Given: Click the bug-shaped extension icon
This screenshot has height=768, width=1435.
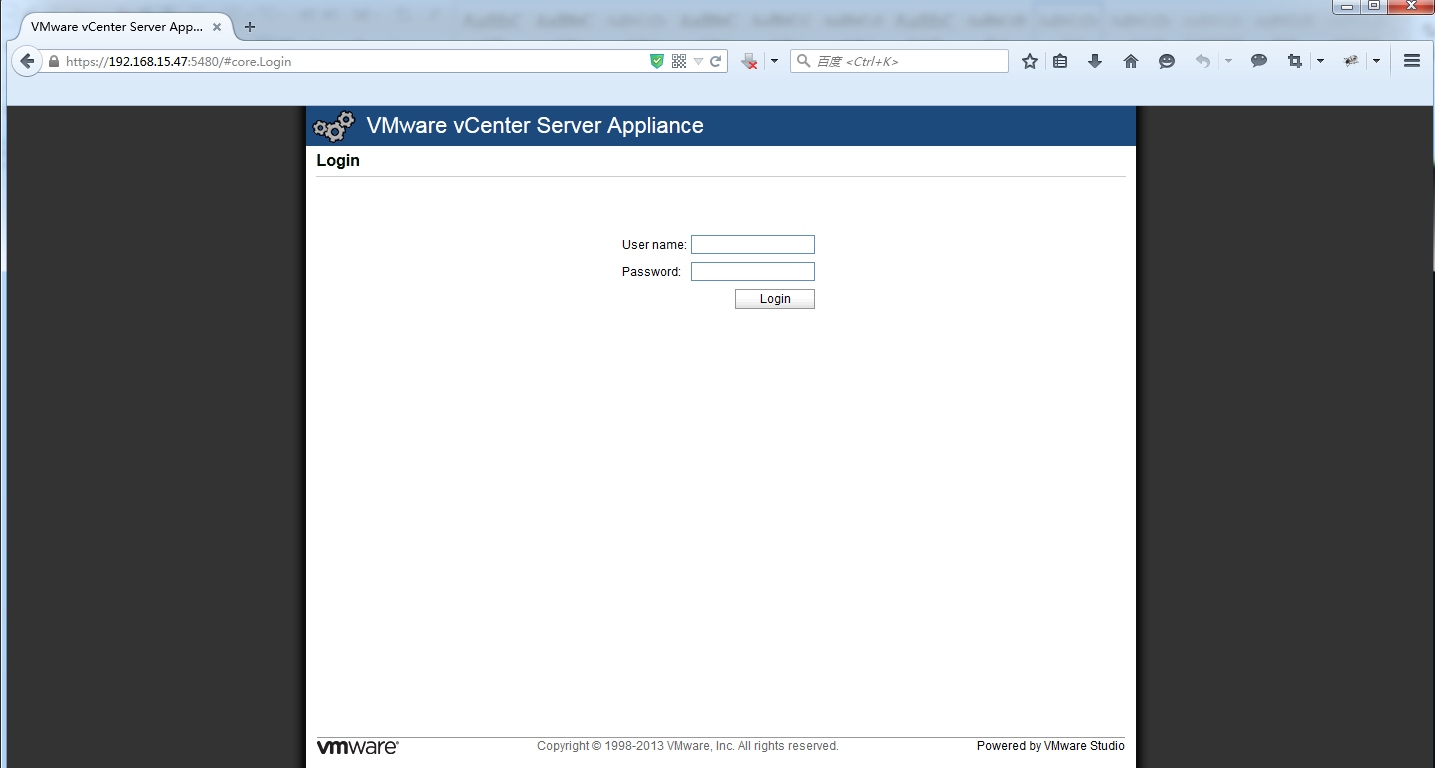Looking at the screenshot, I should point(1351,61).
